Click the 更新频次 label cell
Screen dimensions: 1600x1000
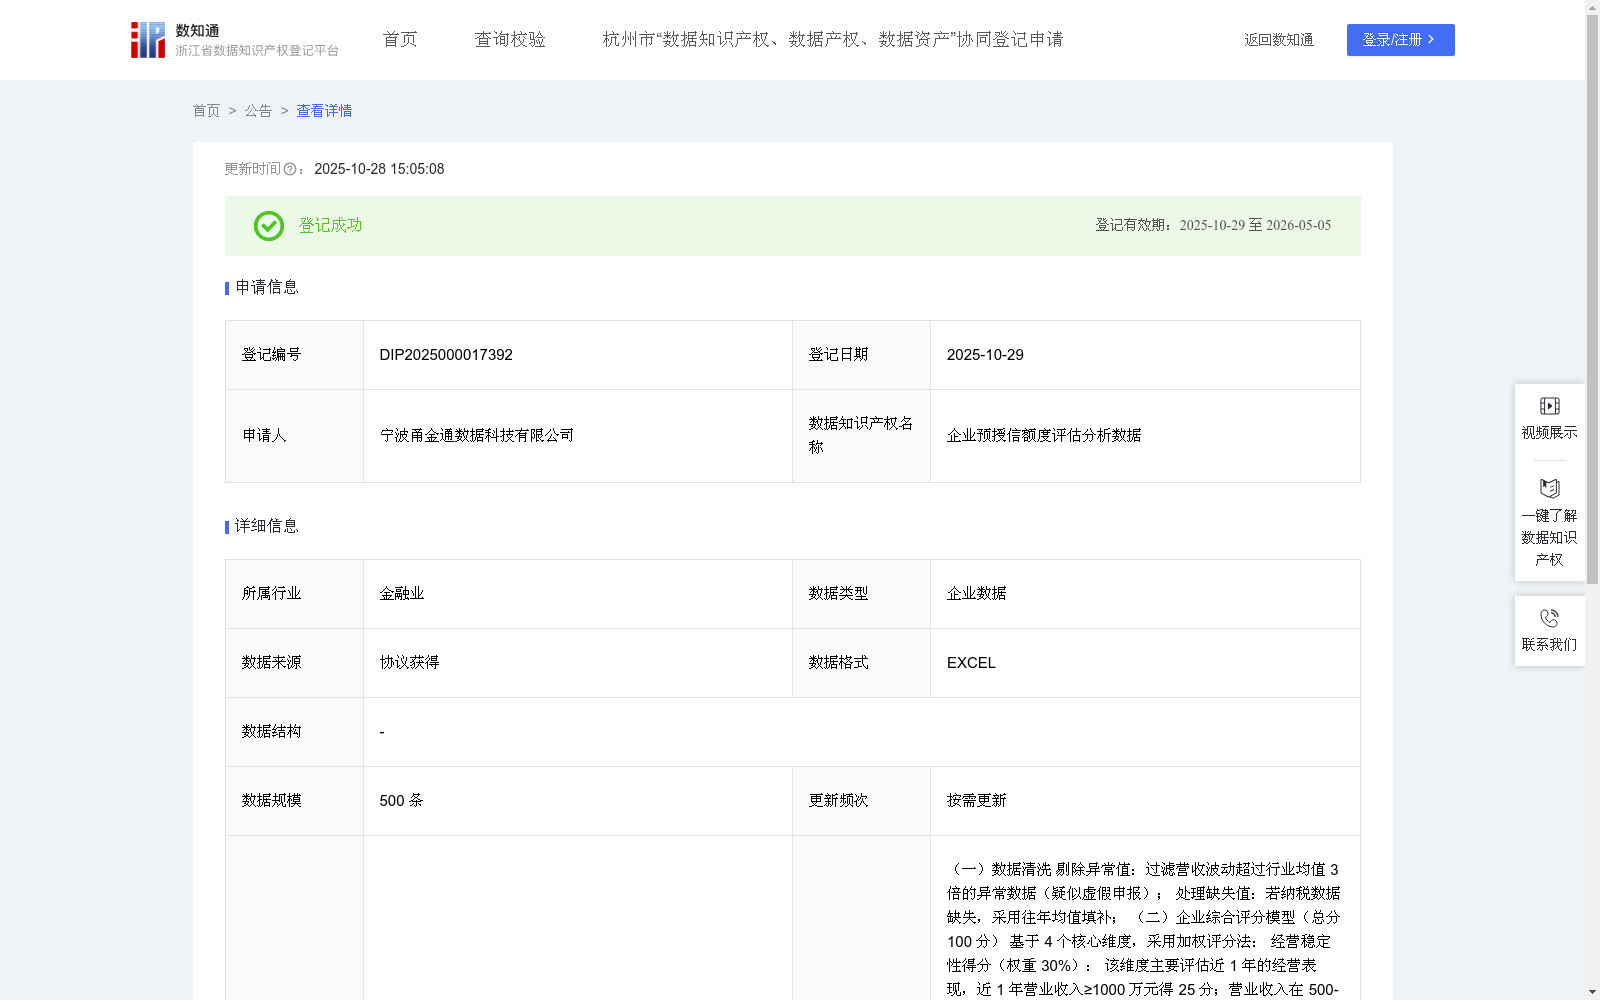tap(861, 801)
